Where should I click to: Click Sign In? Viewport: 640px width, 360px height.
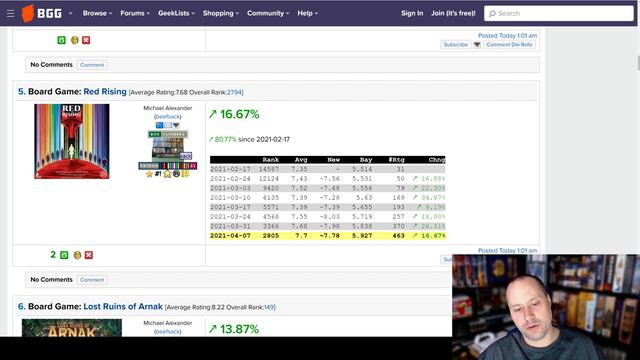(x=412, y=13)
